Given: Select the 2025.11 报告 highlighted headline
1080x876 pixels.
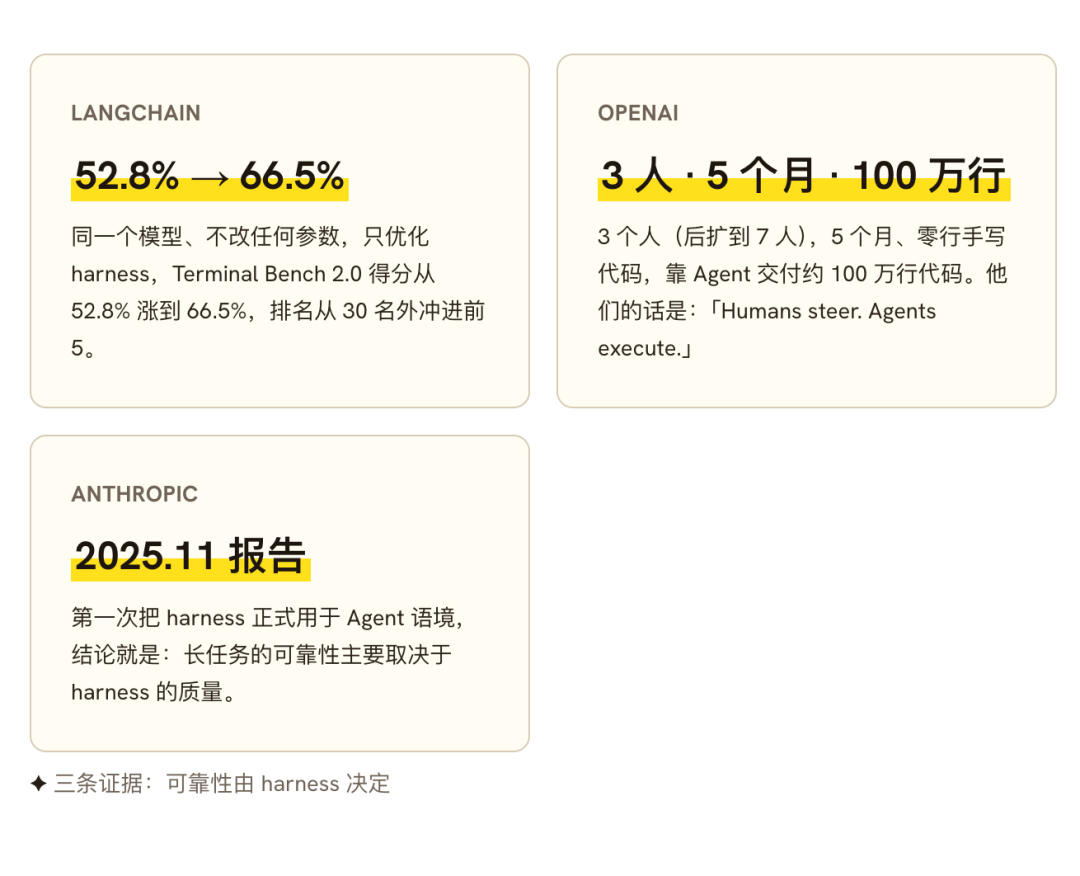Looking at the screenshot, I should click(191, 557).
